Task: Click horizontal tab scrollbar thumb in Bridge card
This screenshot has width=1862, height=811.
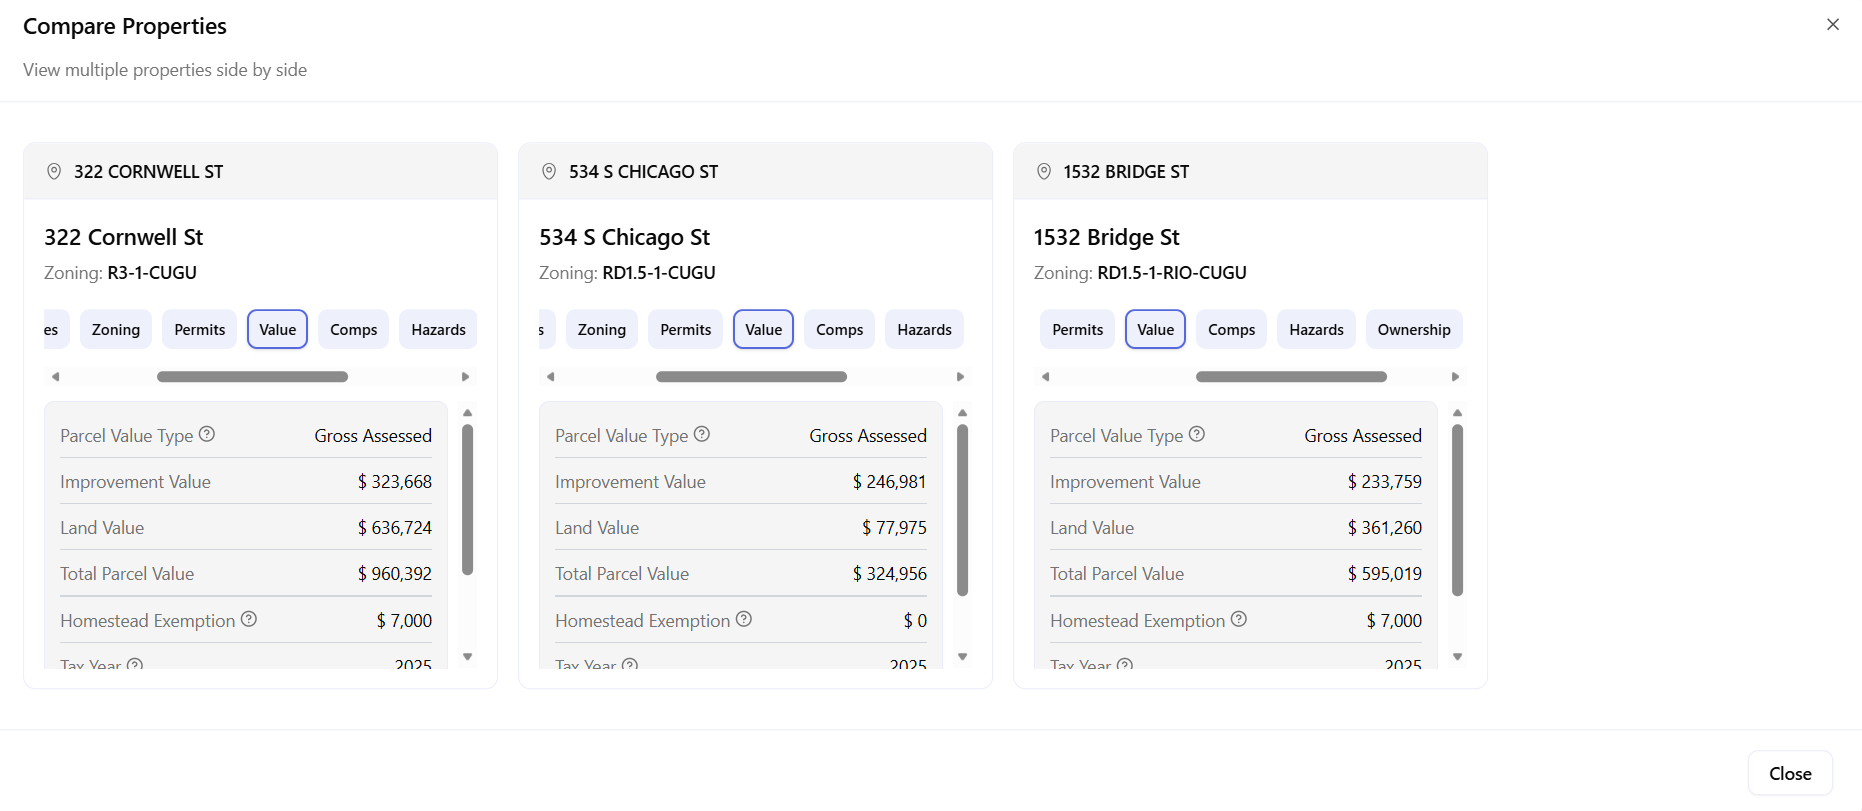Action: [x=1291, y=377]
